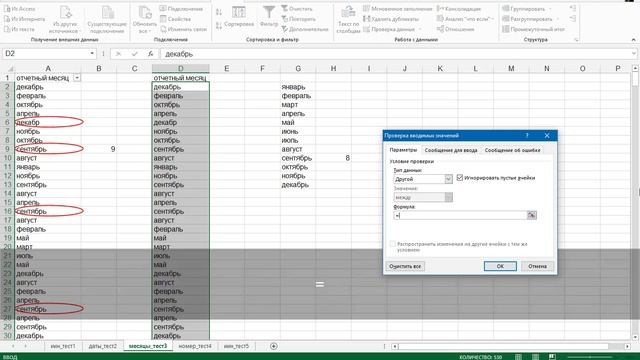Switch to sheet tab имя_тест1
This screenshot has width=640, height=360.
click(63, 346)
